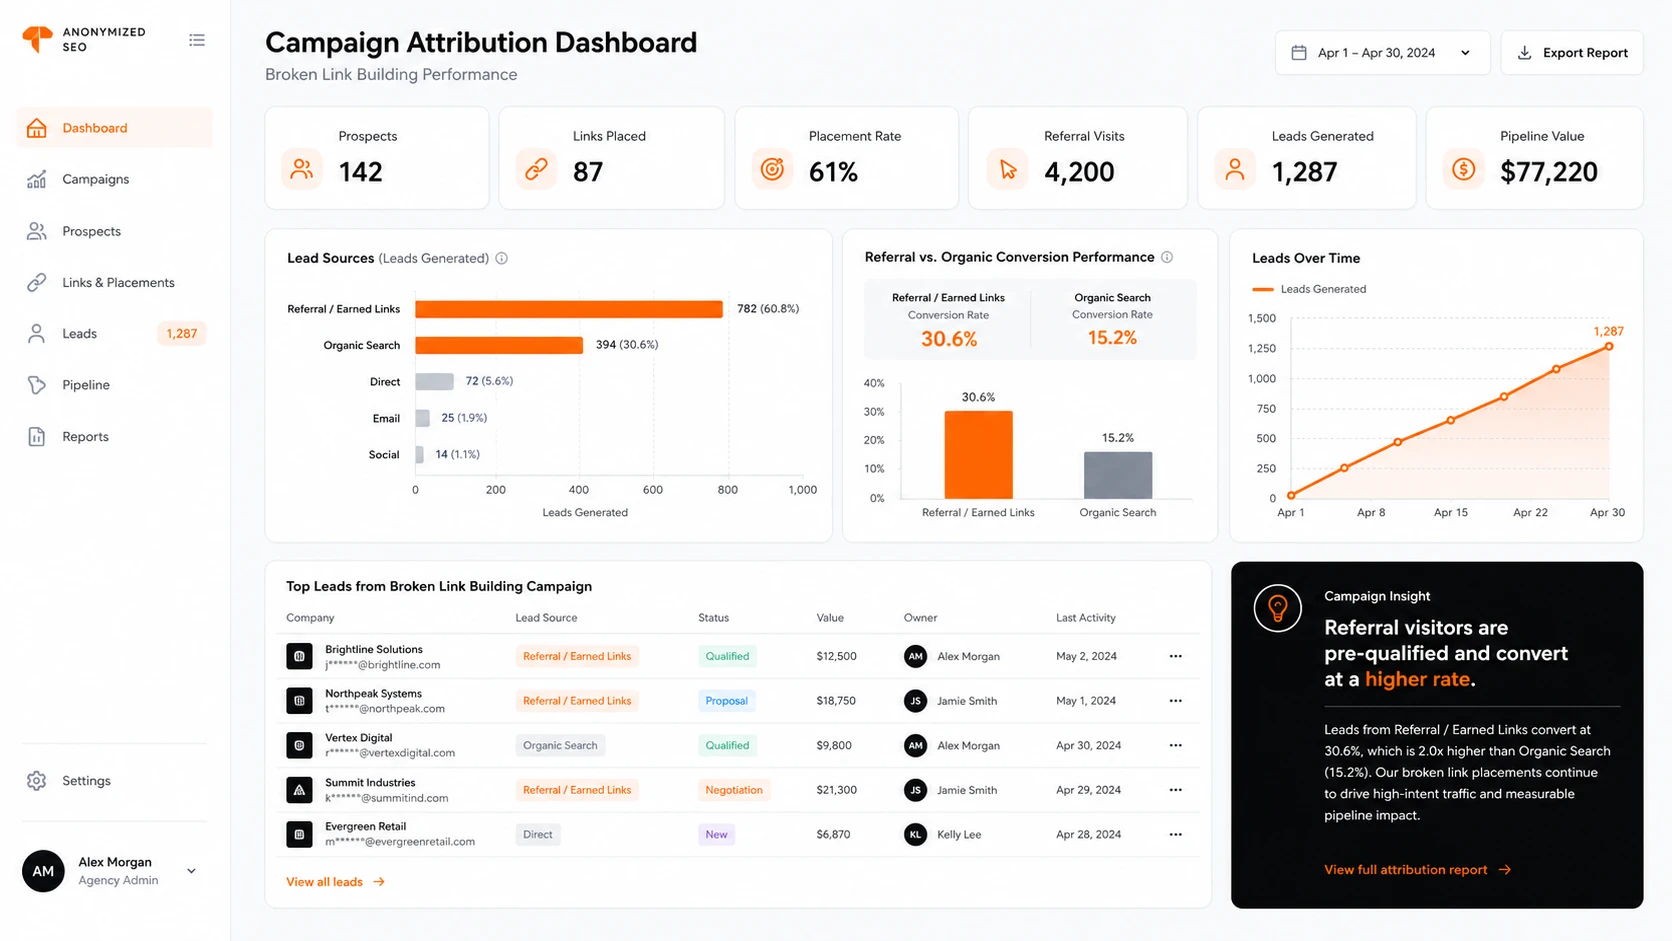Viewport: 1672px width, 941px height.
Task: Open row options for Brightline Solutions
Action: (x=1176, y=656)
